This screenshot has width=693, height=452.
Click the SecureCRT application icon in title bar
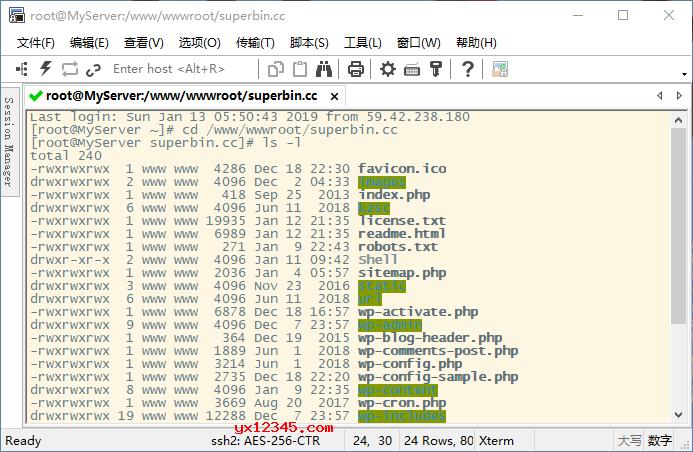point(16,15)
